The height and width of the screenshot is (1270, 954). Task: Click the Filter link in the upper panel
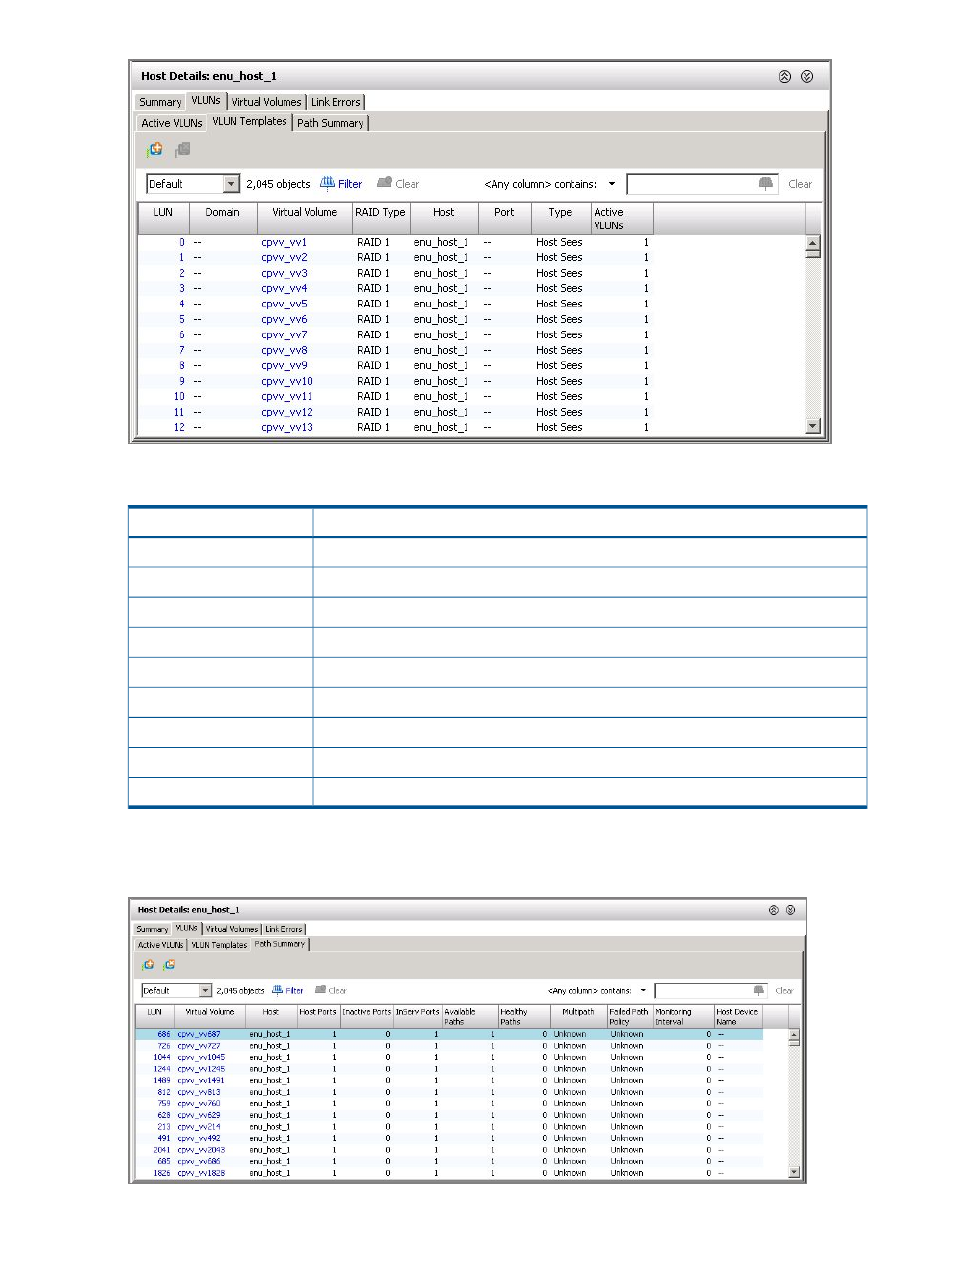coord(350,184)
